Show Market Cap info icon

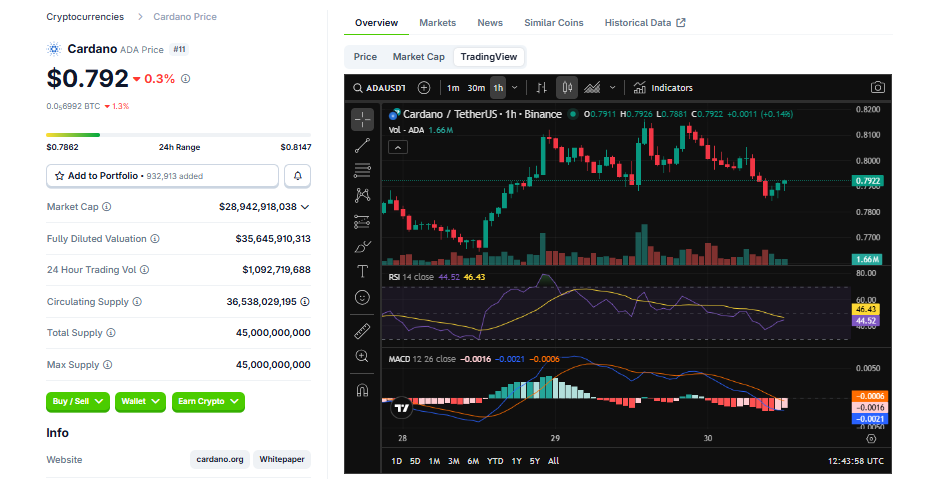pos(107,207)
